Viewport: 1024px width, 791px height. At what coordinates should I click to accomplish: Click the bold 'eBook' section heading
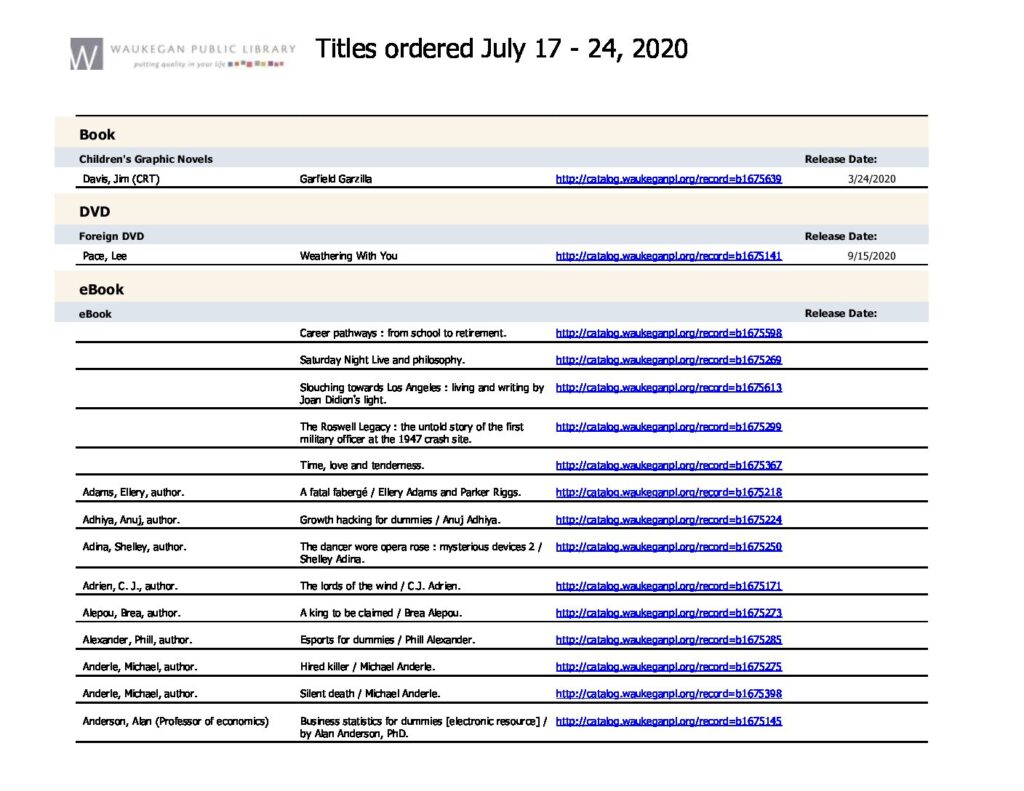101,289
